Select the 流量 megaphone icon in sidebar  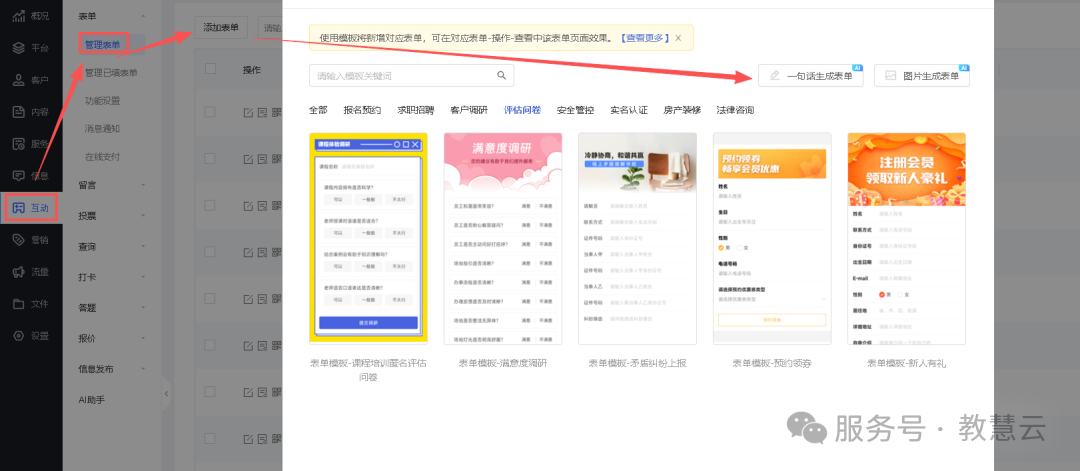(x=18, y=272)
